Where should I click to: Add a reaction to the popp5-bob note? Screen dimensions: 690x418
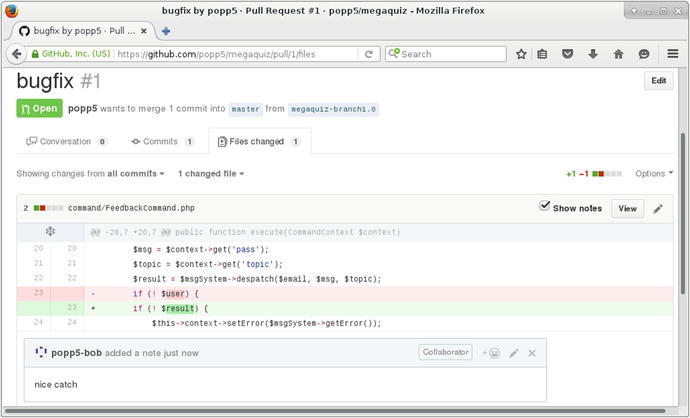tap(491, 353)
